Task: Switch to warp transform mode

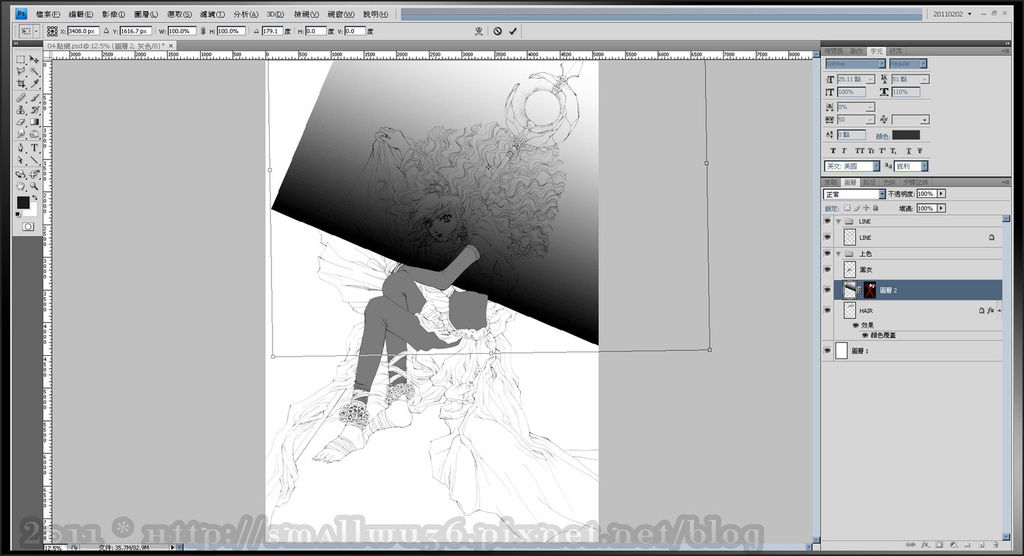Action: pos(479,31)
